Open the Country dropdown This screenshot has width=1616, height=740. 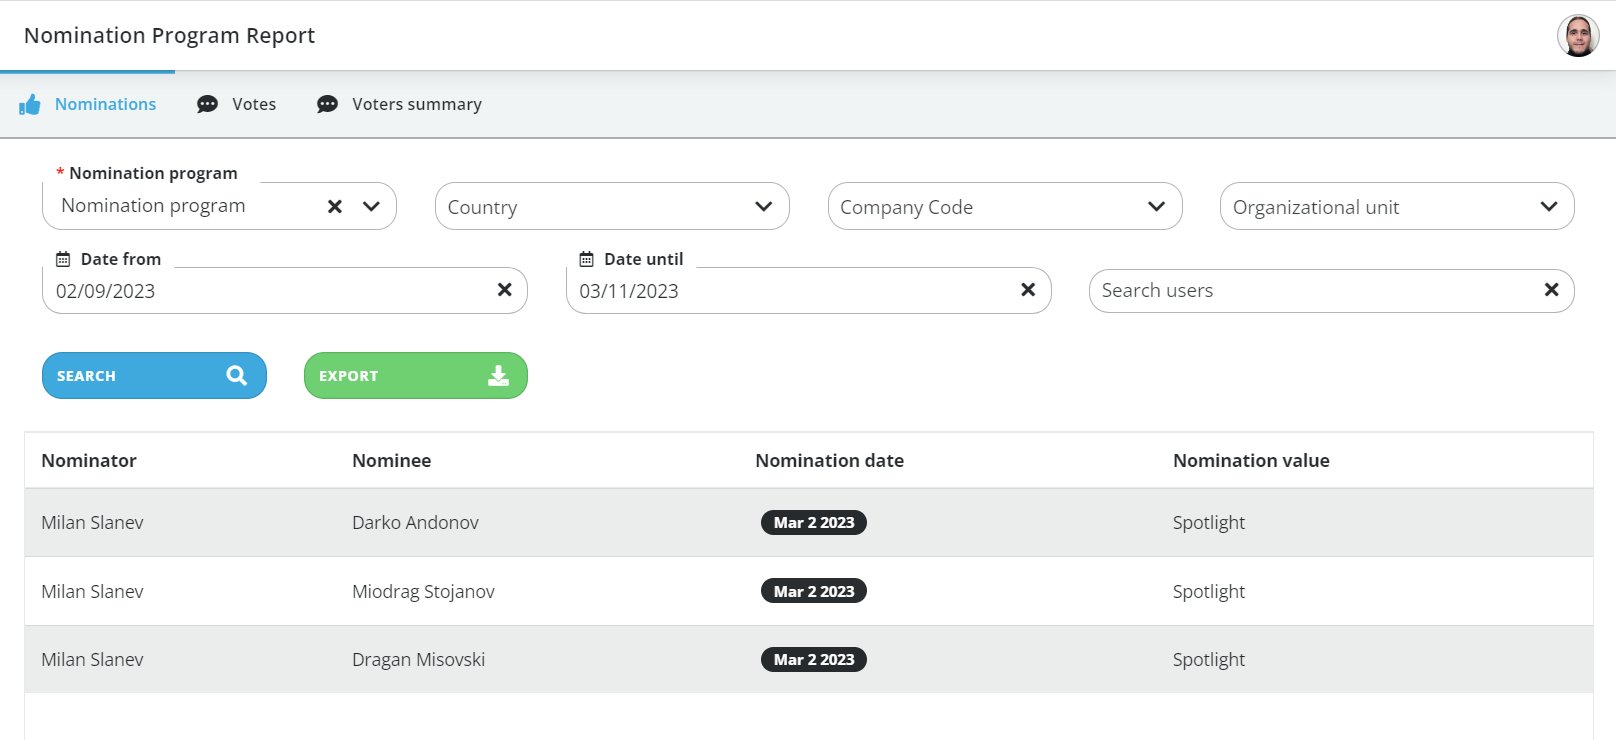(612, 206)
